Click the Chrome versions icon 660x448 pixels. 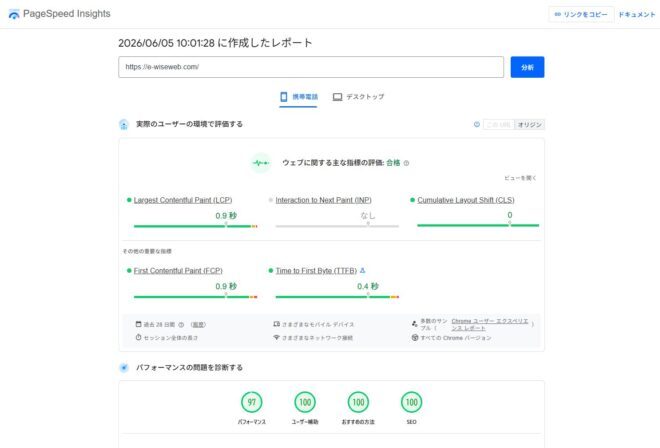tap(415, 337)
